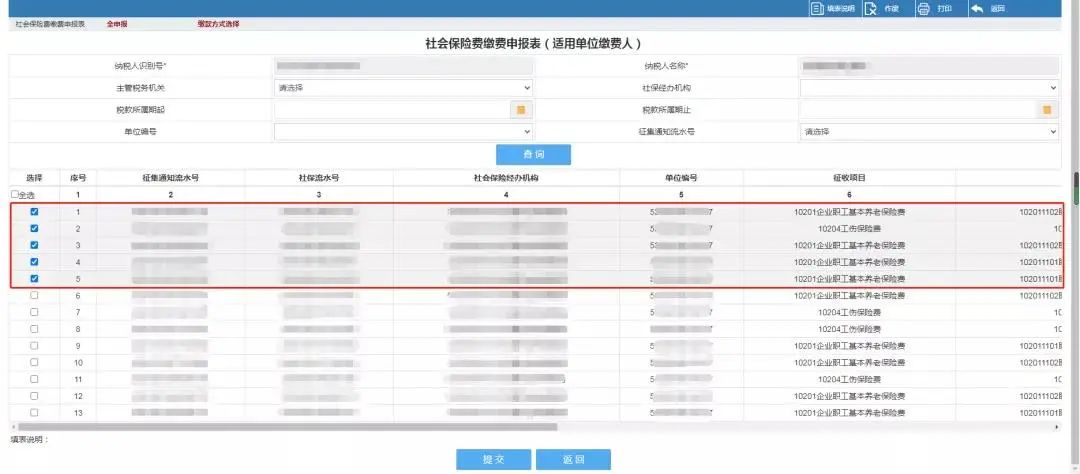Click the 作废 void icon

[870, 8]
